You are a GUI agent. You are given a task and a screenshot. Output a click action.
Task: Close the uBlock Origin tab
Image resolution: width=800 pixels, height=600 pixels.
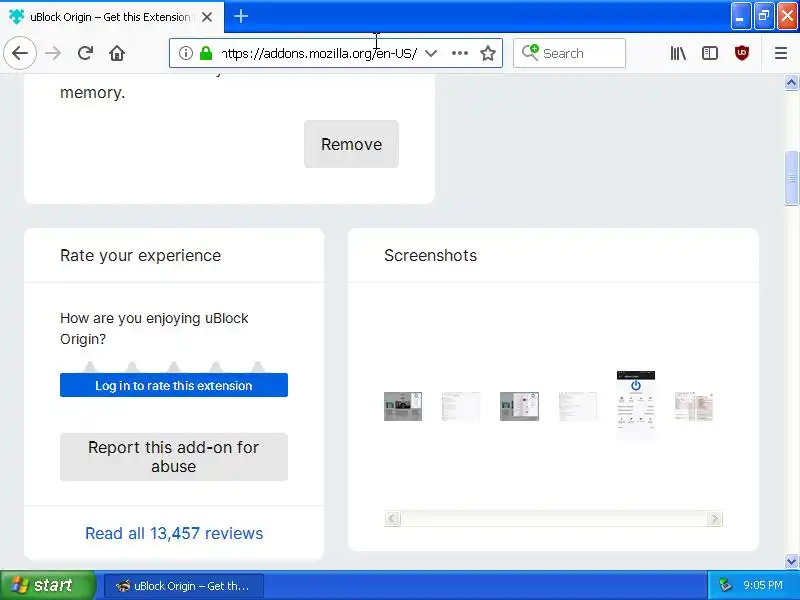click(x=207, y=17)
